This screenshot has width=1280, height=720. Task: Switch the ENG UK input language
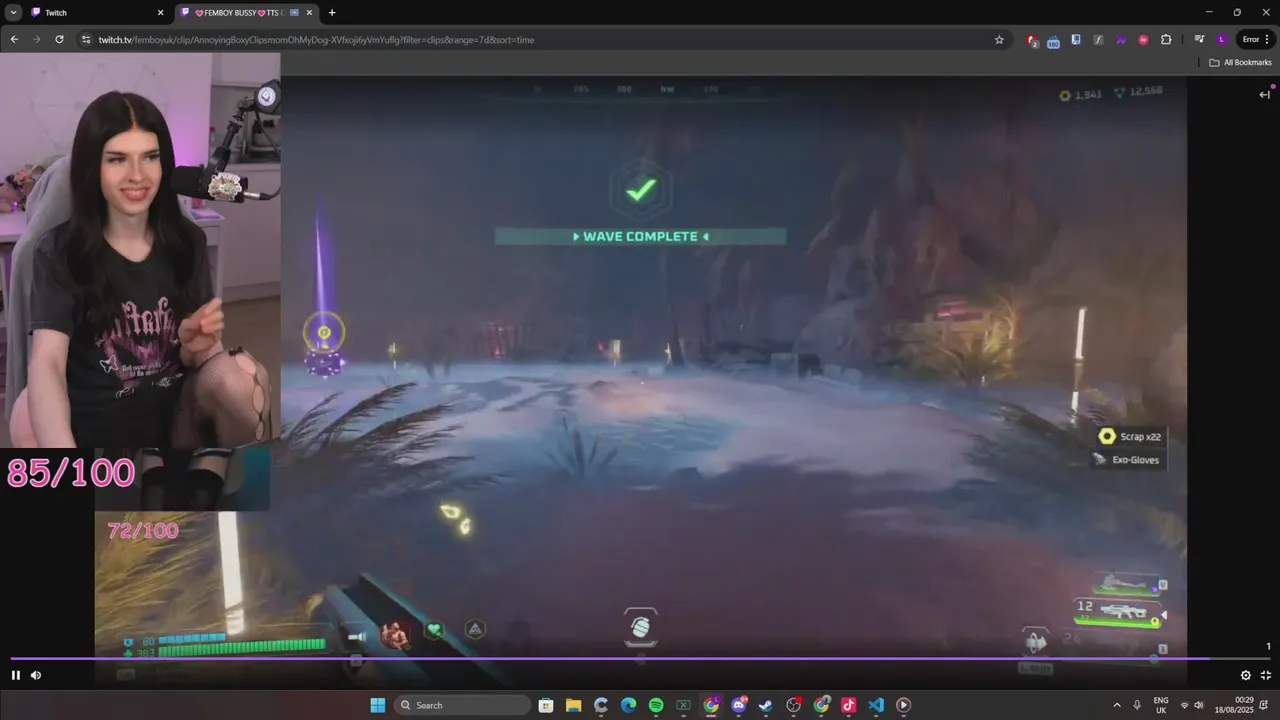(1161, 705)
